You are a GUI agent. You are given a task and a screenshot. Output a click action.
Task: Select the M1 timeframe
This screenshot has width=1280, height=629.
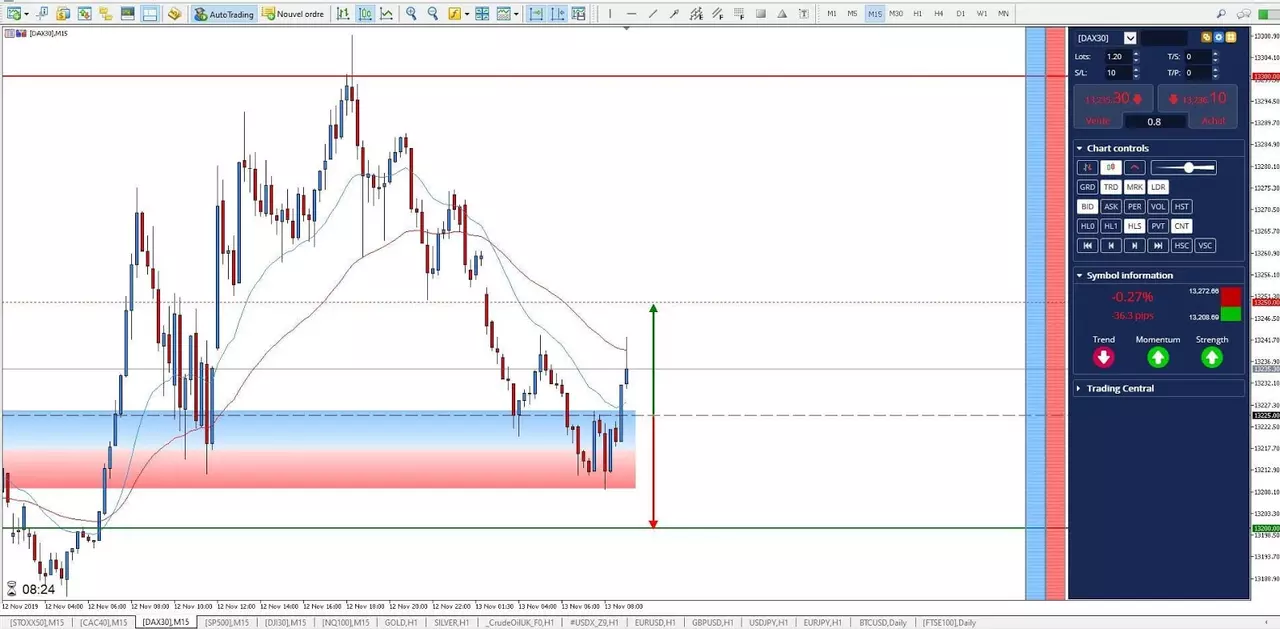coord(832,14)
